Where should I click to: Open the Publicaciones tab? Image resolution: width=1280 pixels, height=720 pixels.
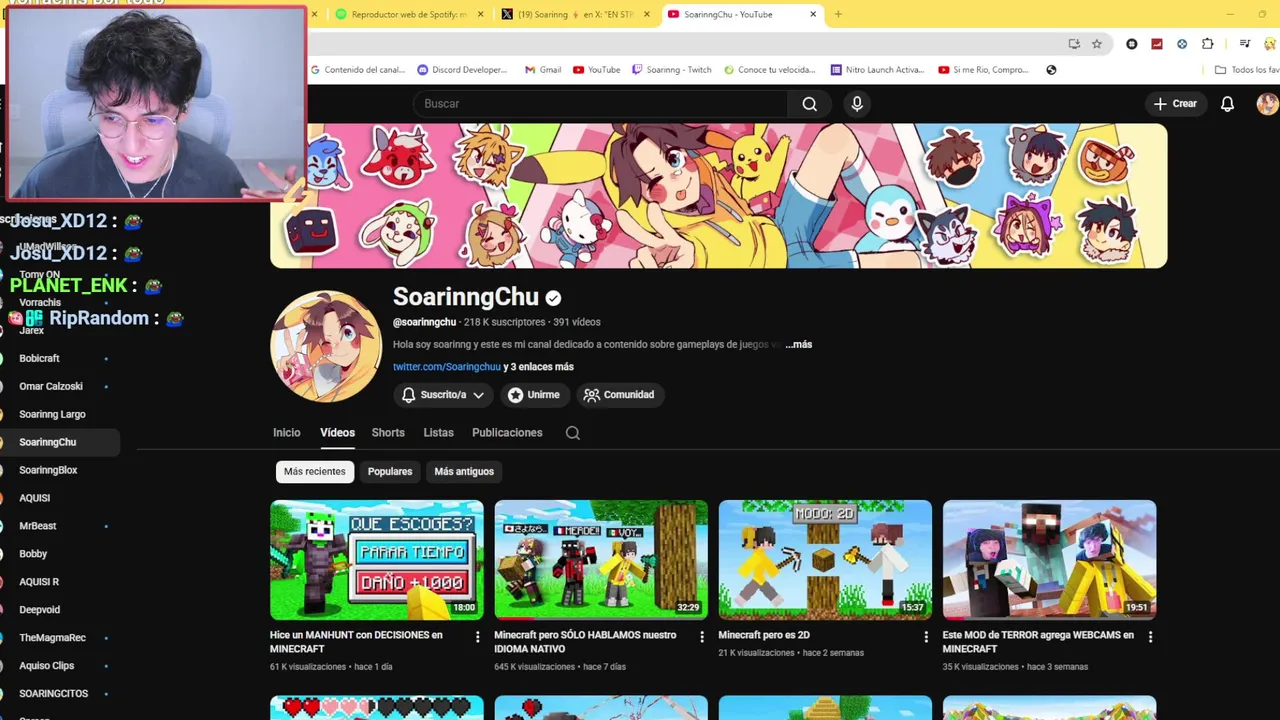pos(507,433)
